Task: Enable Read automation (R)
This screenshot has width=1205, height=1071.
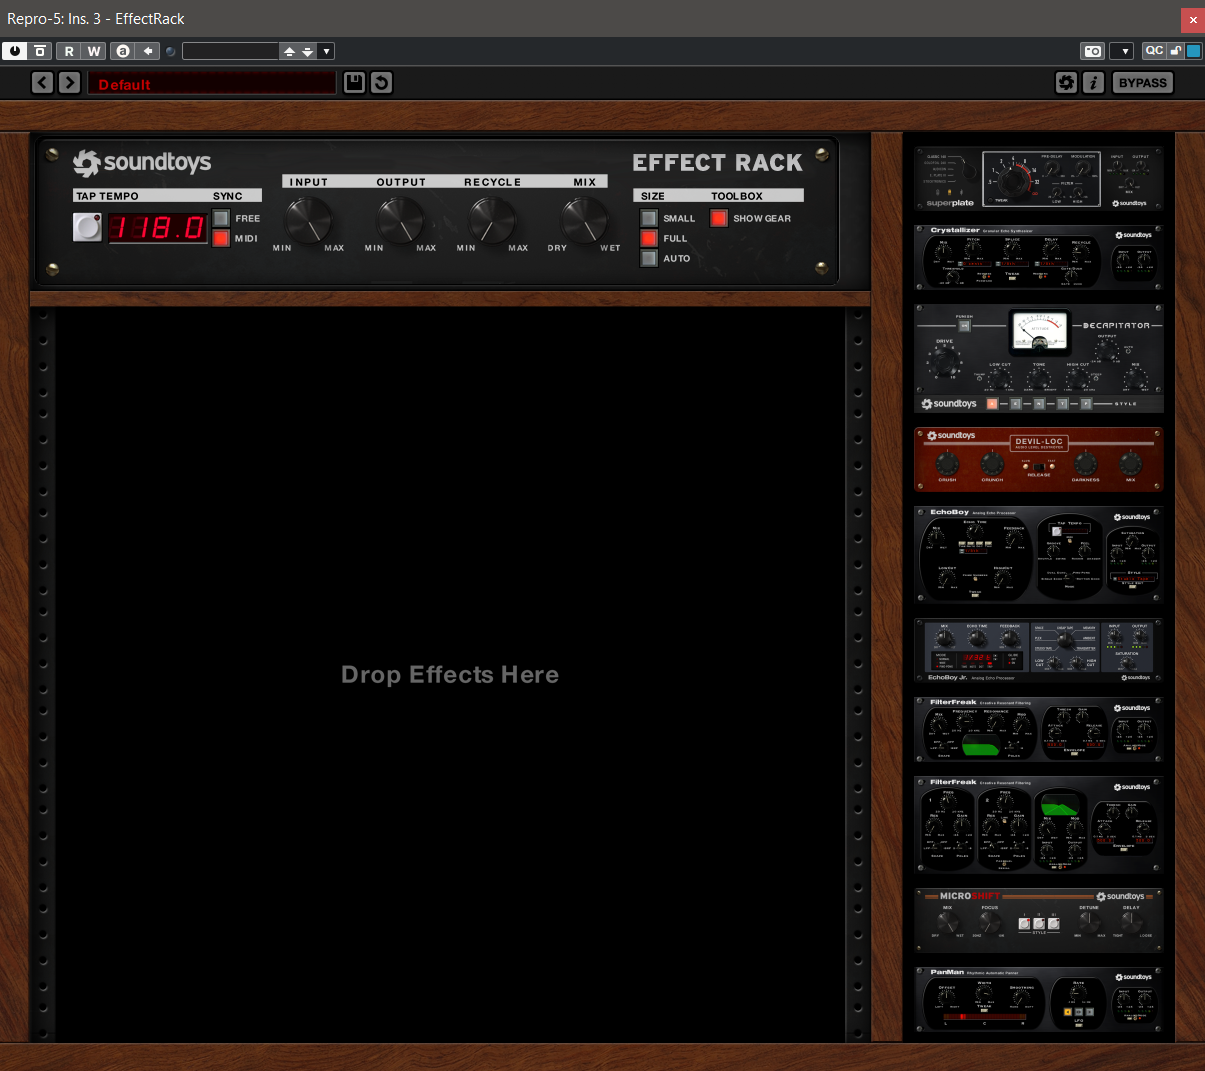Action: point(69,51)
